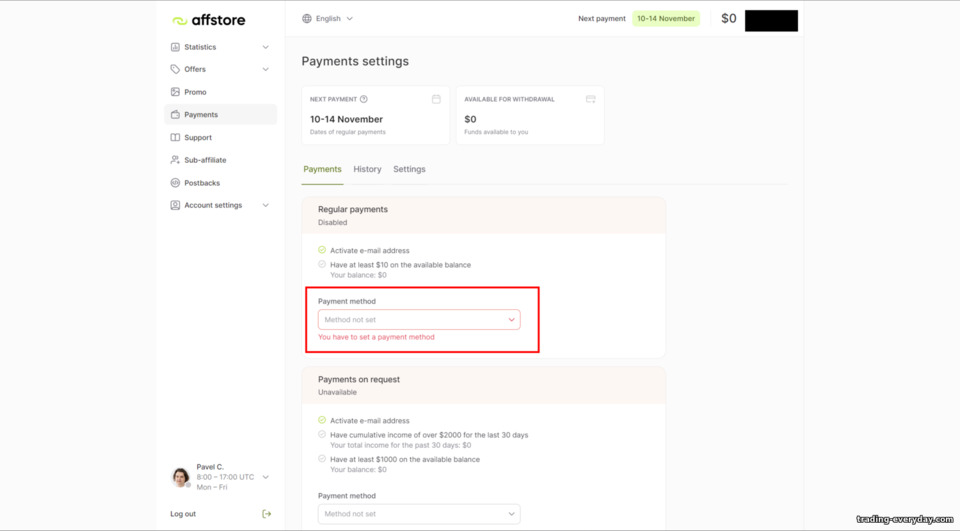Open Postbacks in the sidebar
This screenshot has height=531, width=960.
click(220, 183)
